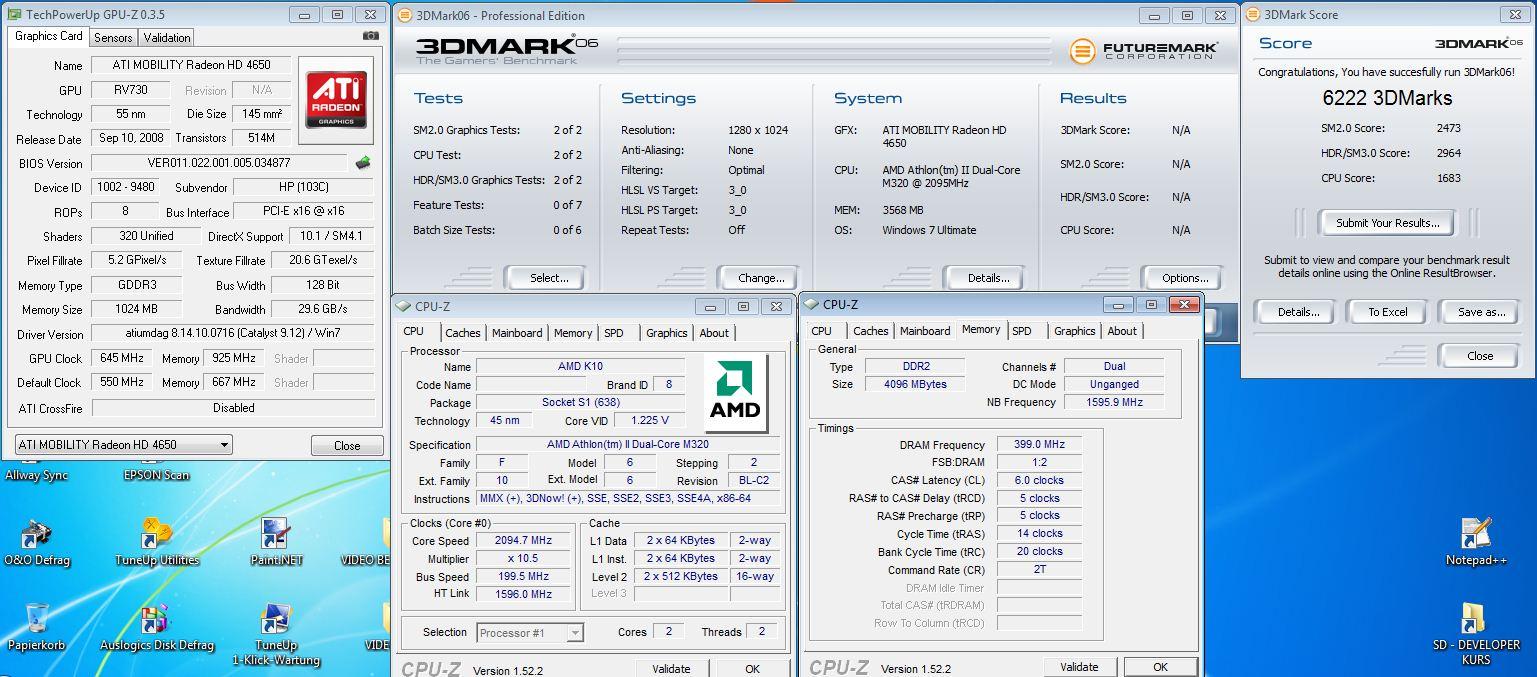The image size is (1537, 677).
Task: Open the Caches tab in left CPU-Z
Action: pos(463,333)
